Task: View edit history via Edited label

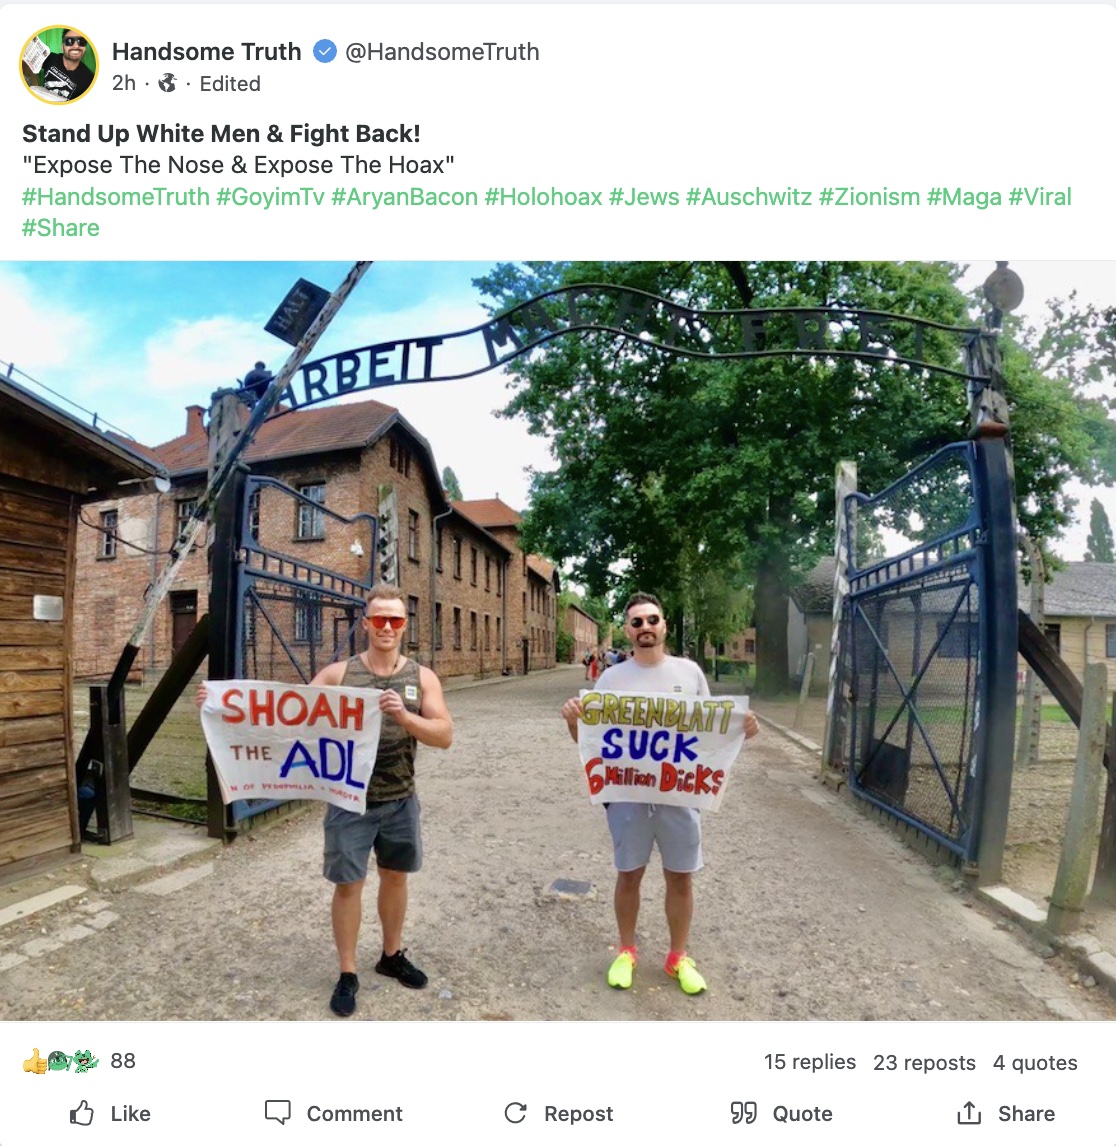Action: [x=230, y=83]
